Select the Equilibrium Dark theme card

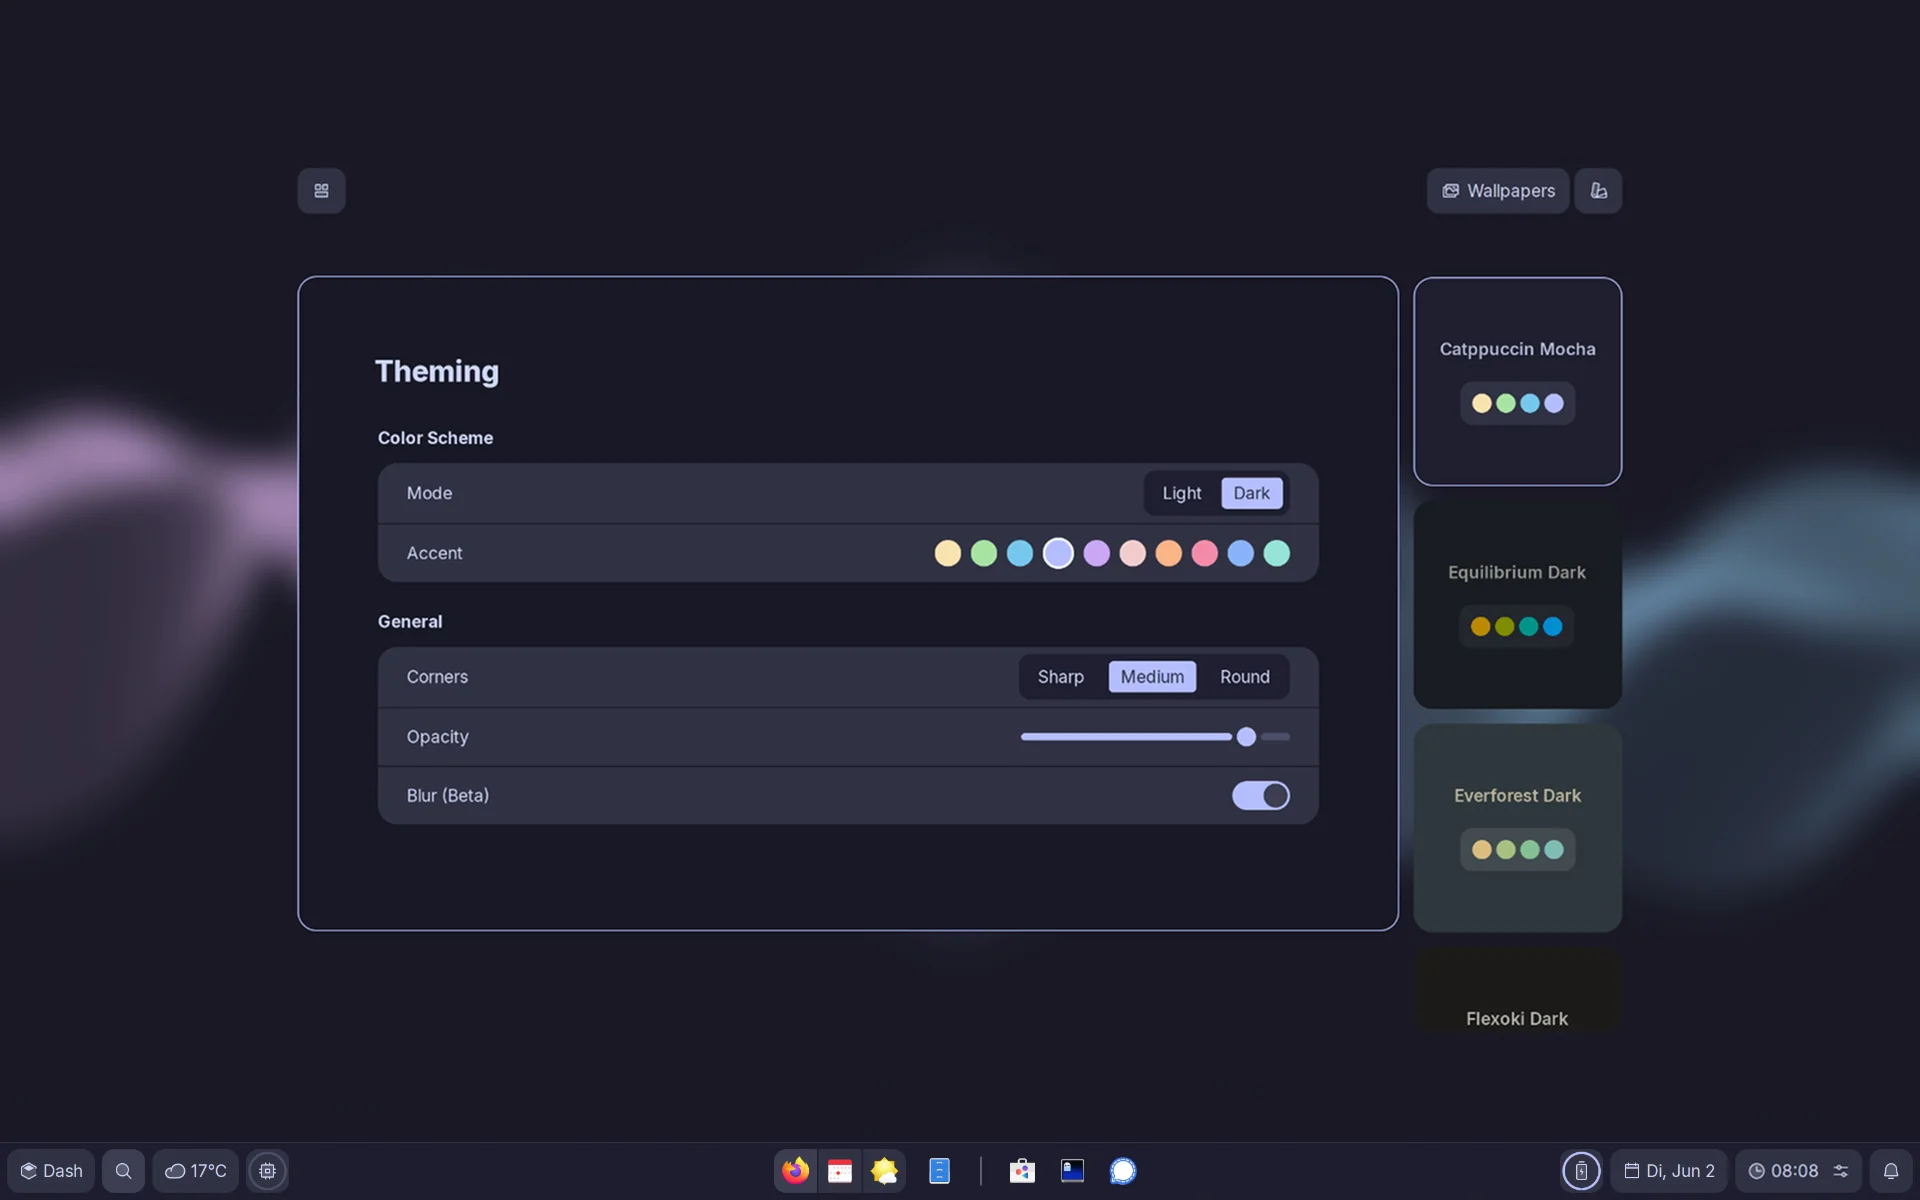point(1517,605)
